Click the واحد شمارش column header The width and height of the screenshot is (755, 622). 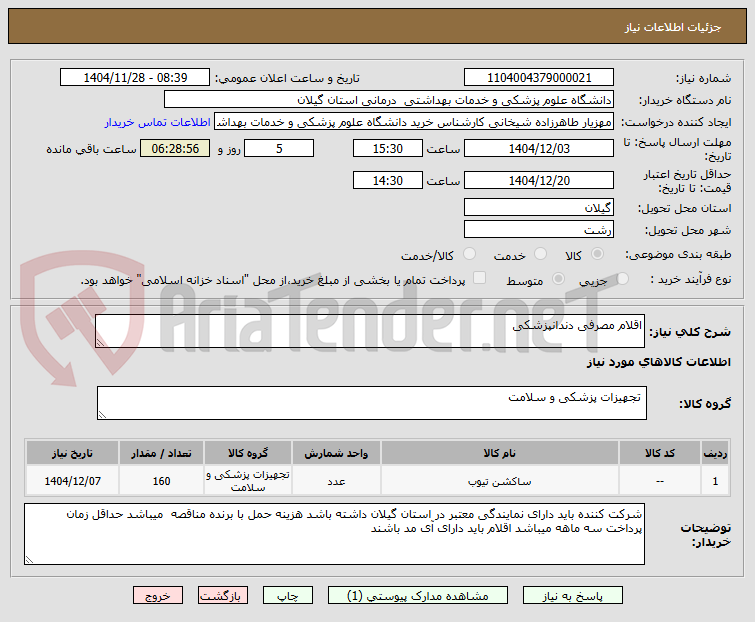coord(336,453)
